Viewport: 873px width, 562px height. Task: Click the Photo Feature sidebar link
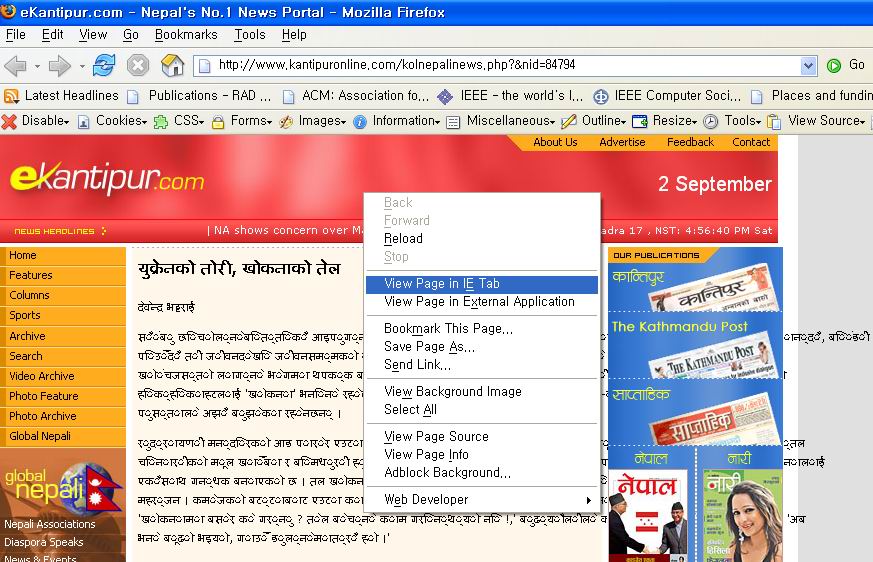pyautogui.click(x=43, y=396)
